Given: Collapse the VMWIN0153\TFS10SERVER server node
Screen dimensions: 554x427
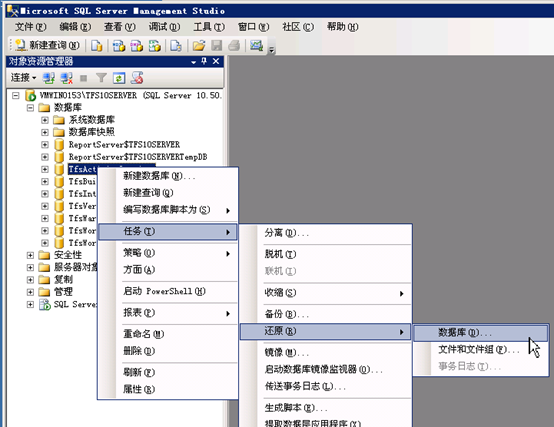Looking at the screenshot, I should (x=16, y=95).
